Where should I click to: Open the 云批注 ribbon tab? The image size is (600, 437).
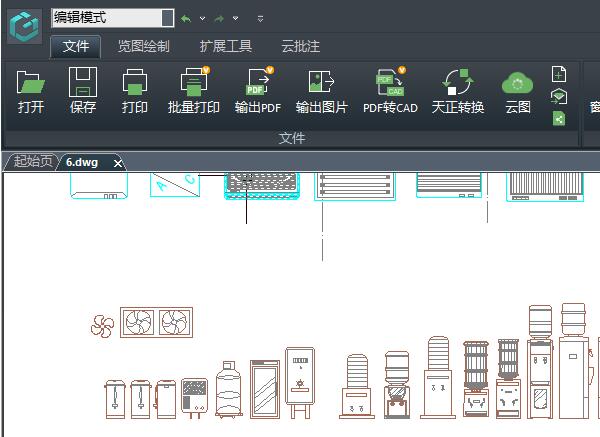300,46
